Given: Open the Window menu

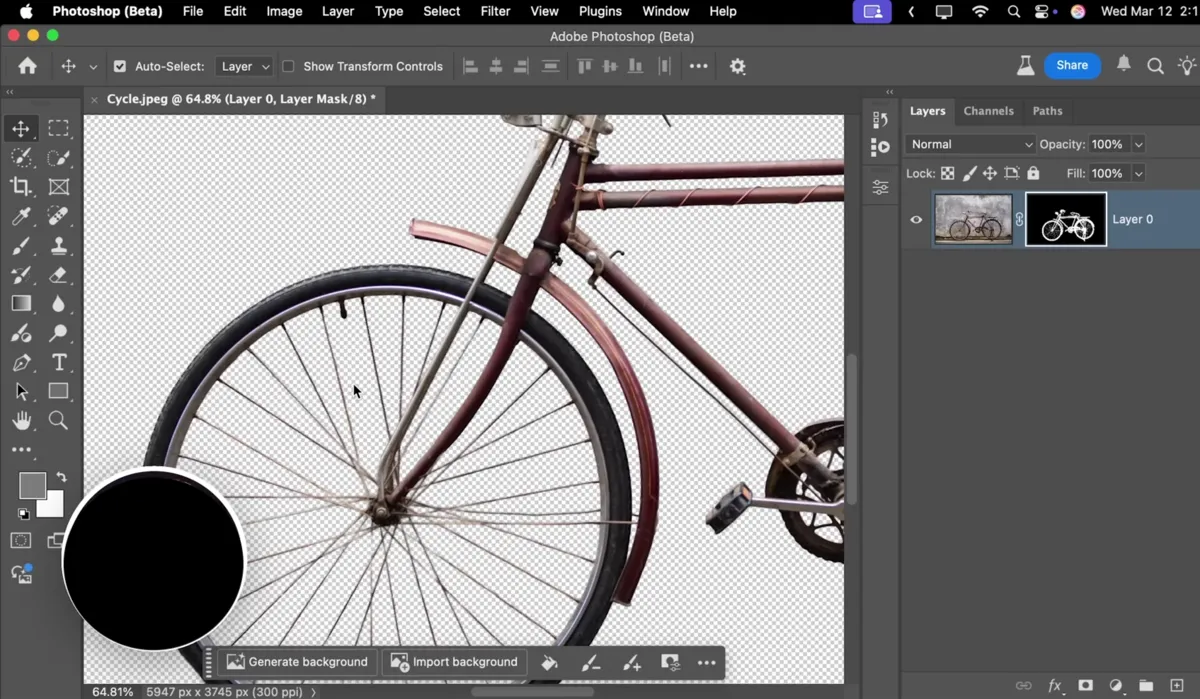Looking at the screenshot, I should point(665,11).
